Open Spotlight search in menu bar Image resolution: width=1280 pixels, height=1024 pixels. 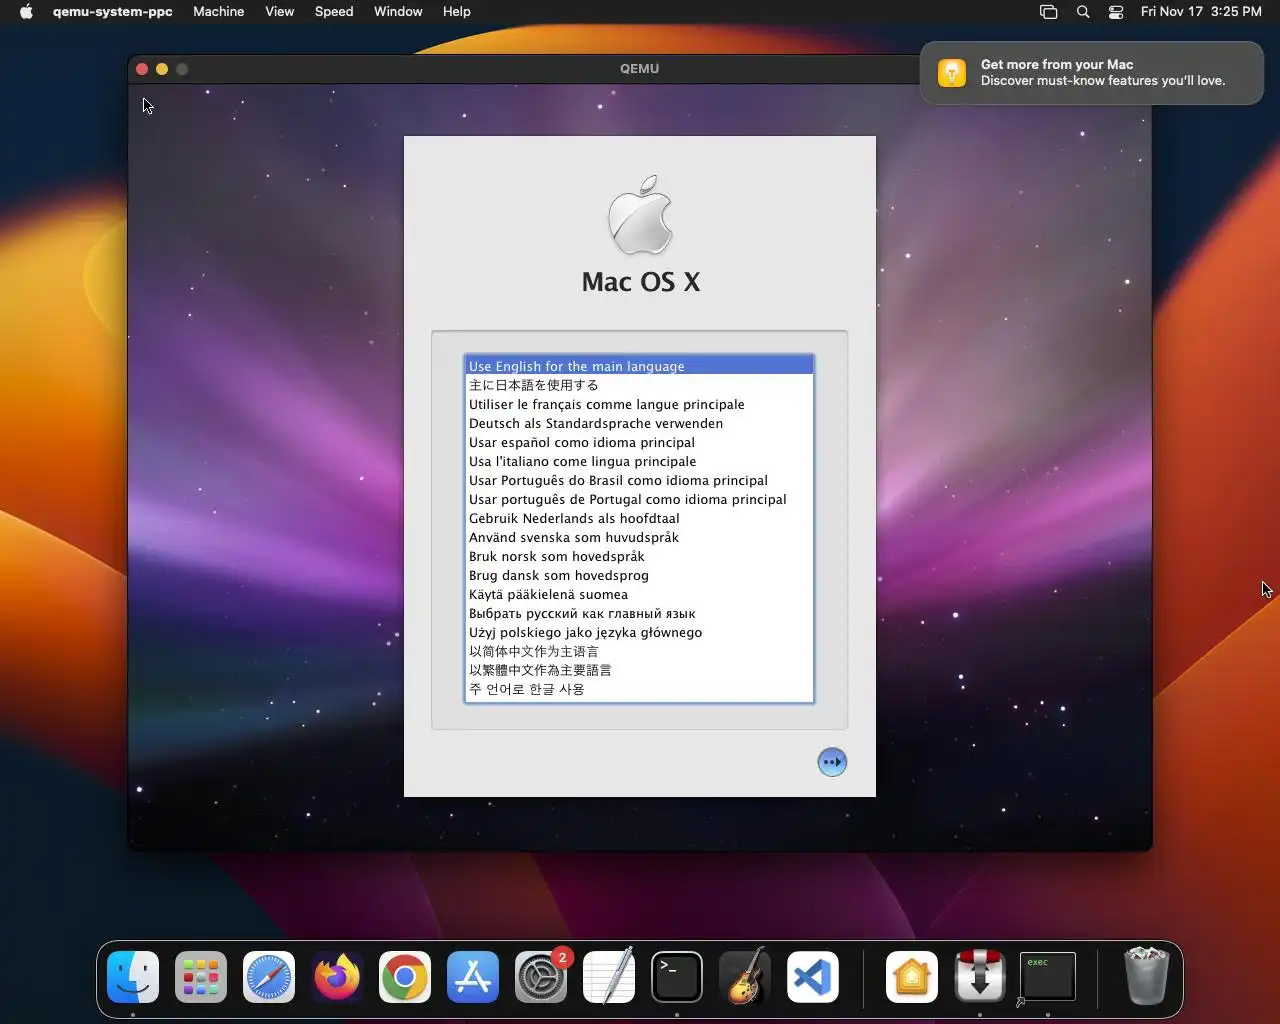tap(1083, 12)
